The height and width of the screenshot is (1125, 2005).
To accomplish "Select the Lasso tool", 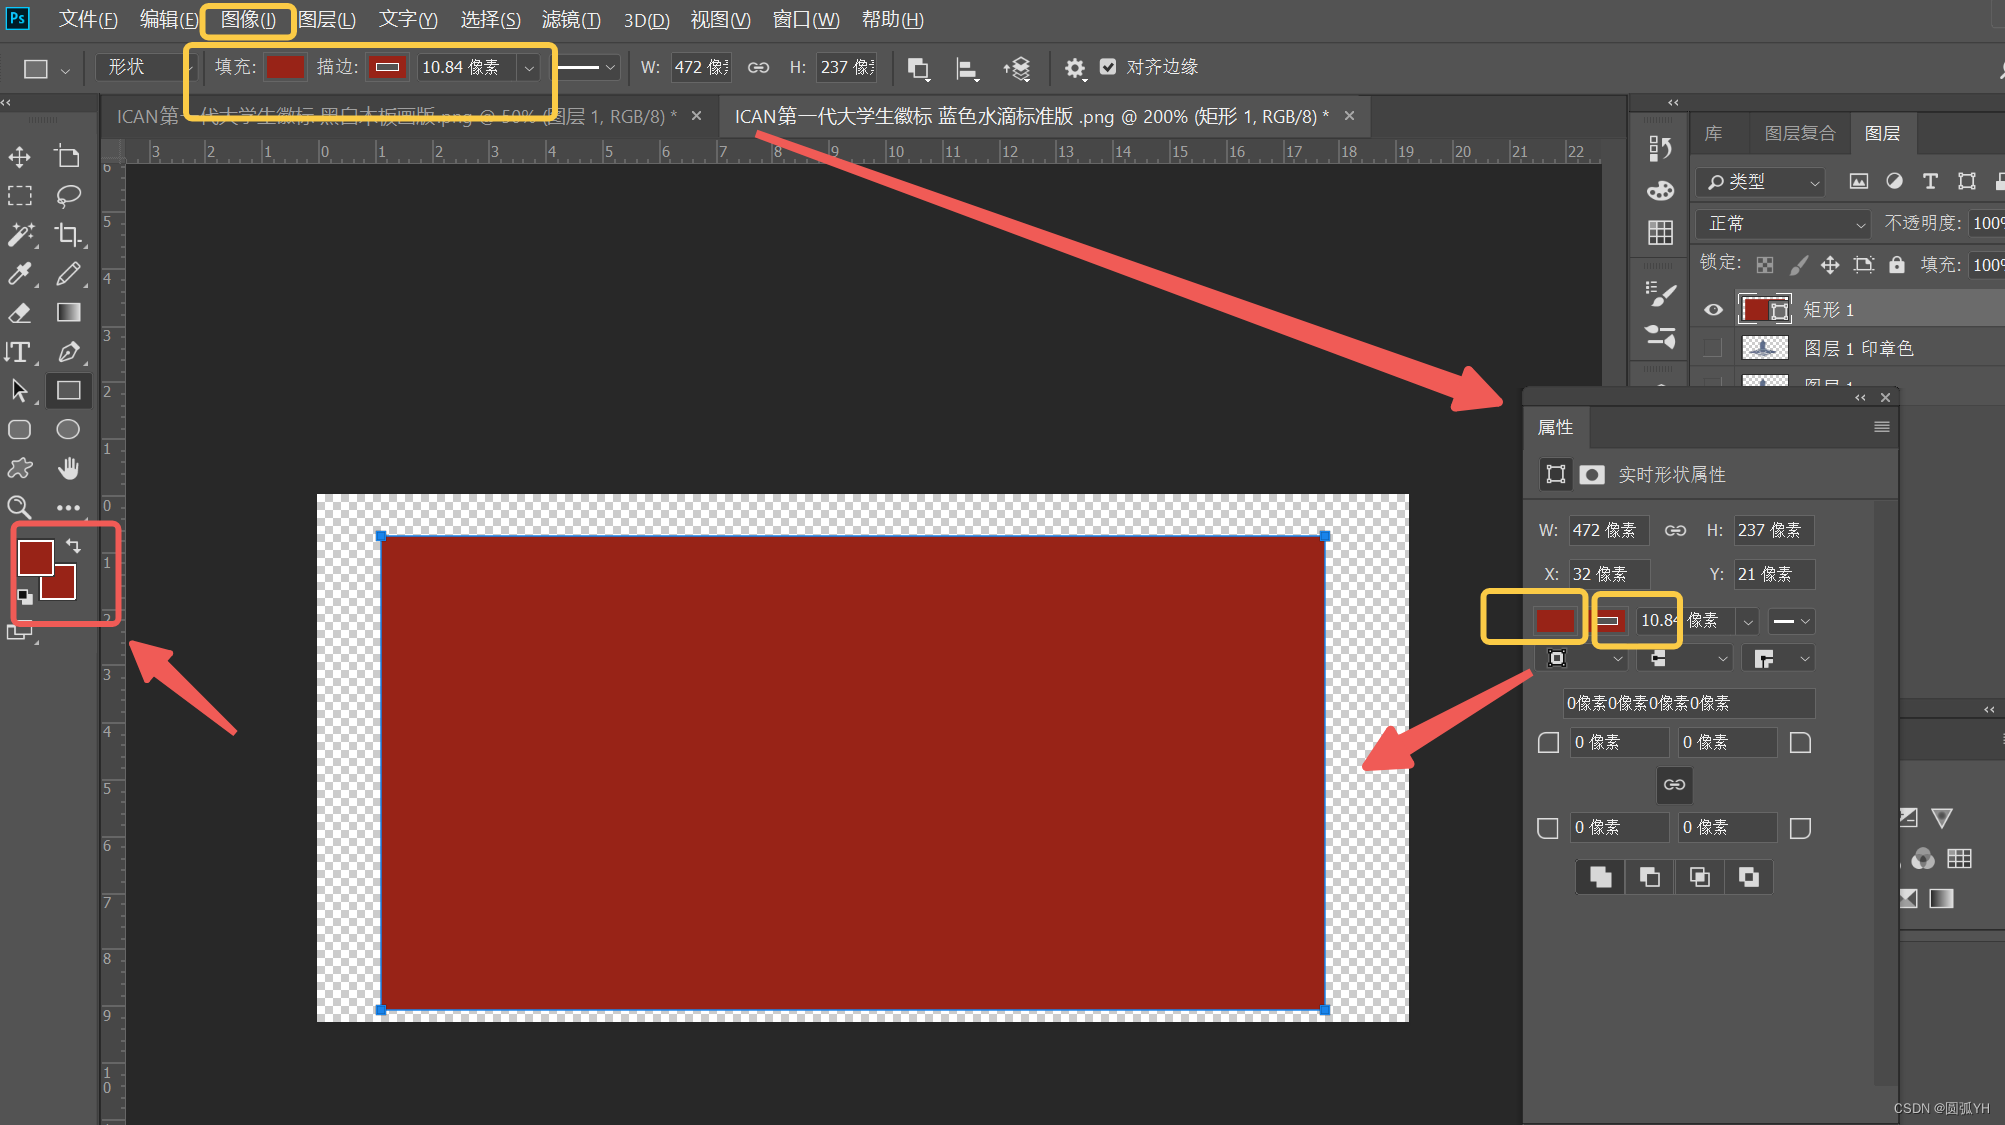I will pyautogui.click(x=68, y=196).
